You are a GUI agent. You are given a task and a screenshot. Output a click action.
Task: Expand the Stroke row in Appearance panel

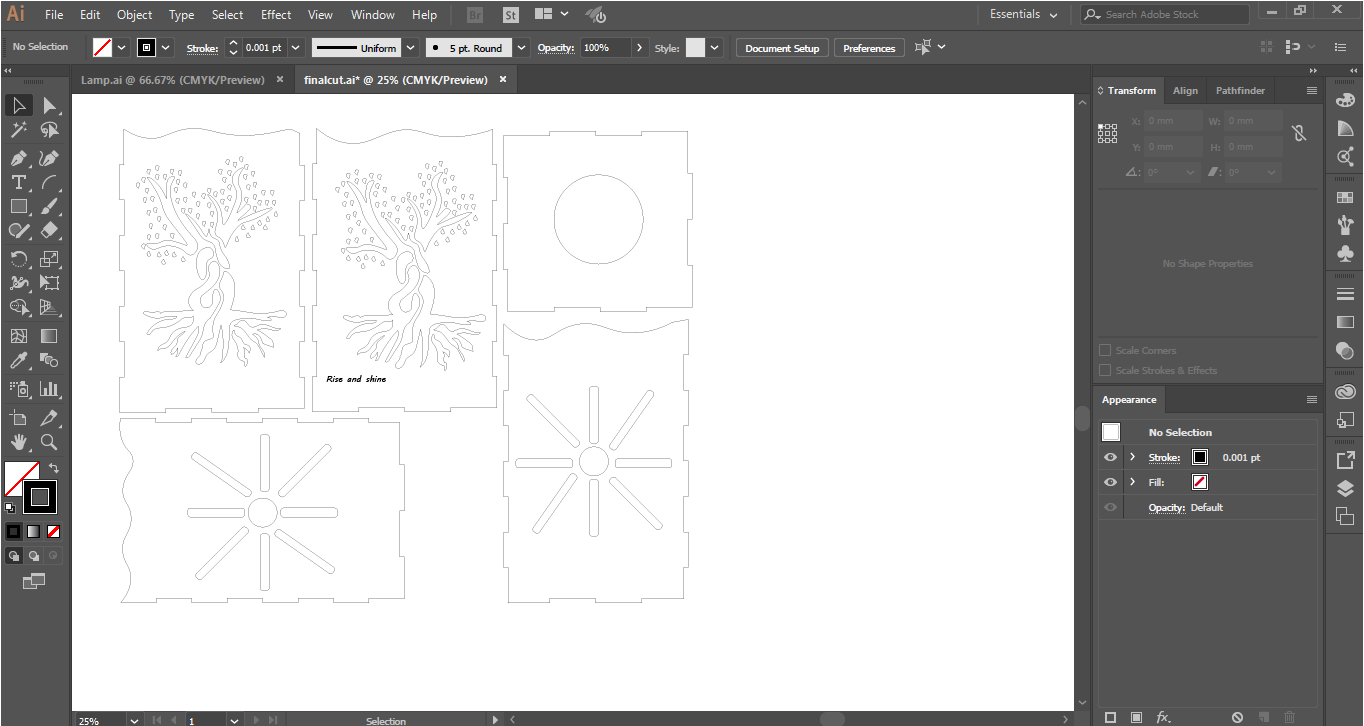tap(1132, 457)
